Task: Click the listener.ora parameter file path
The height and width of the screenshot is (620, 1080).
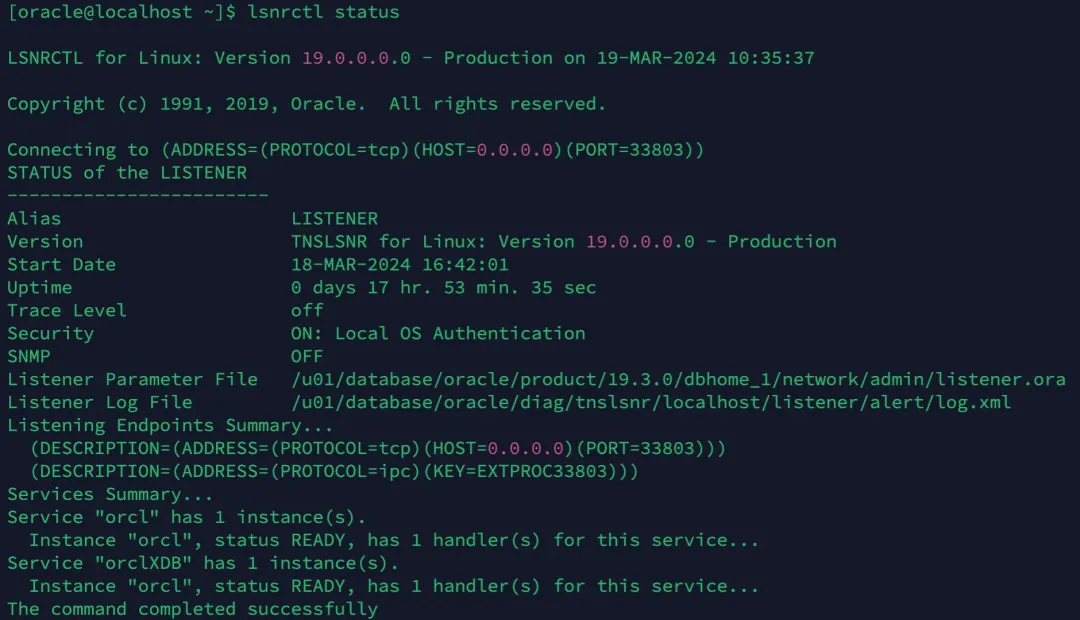Action: point(678,380)
